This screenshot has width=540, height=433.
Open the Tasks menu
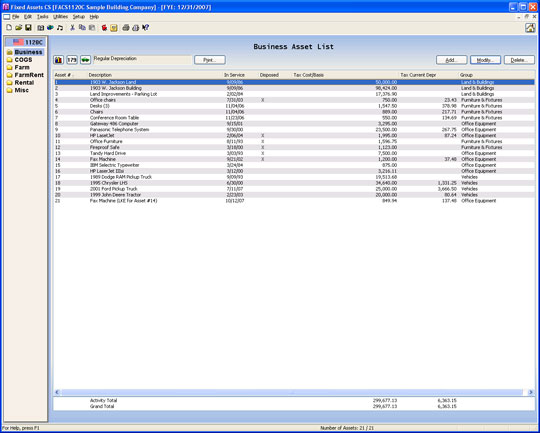[43, 17]
